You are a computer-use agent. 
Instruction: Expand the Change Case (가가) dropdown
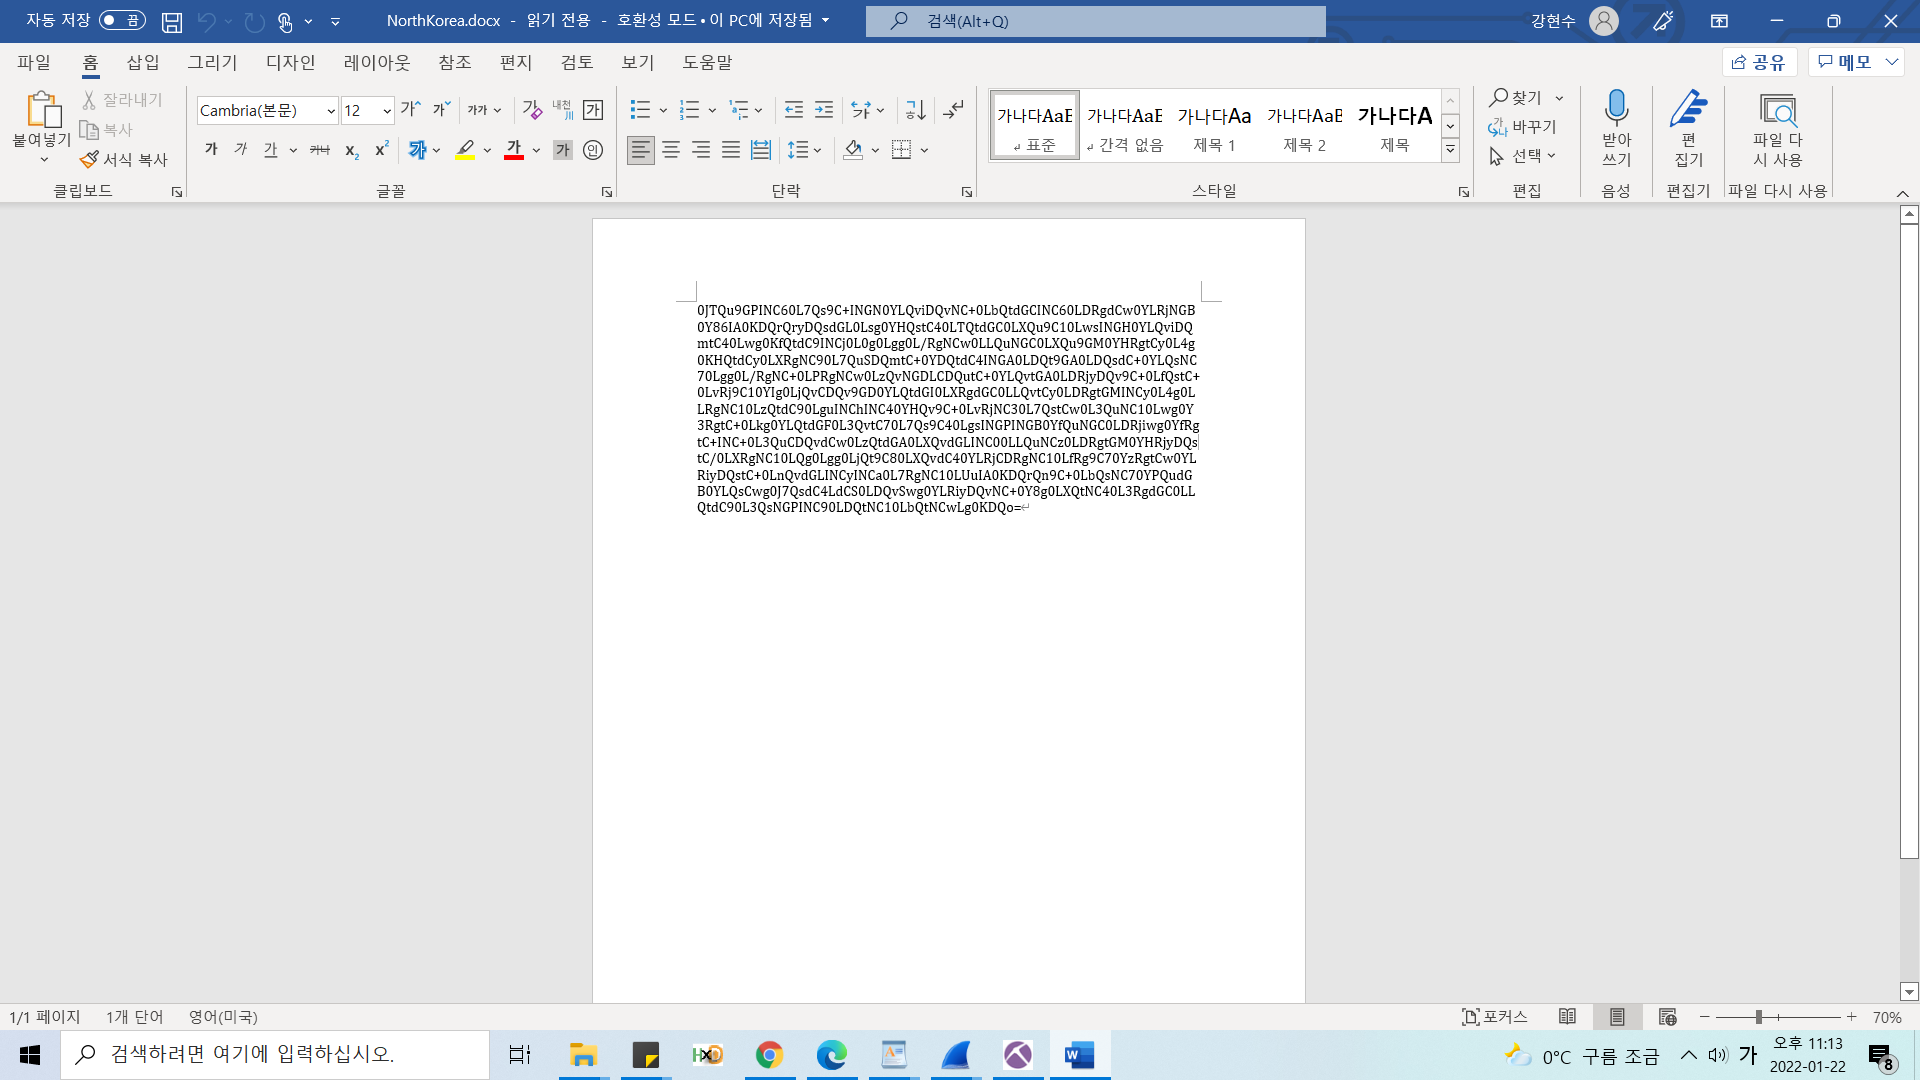(497, 111)
